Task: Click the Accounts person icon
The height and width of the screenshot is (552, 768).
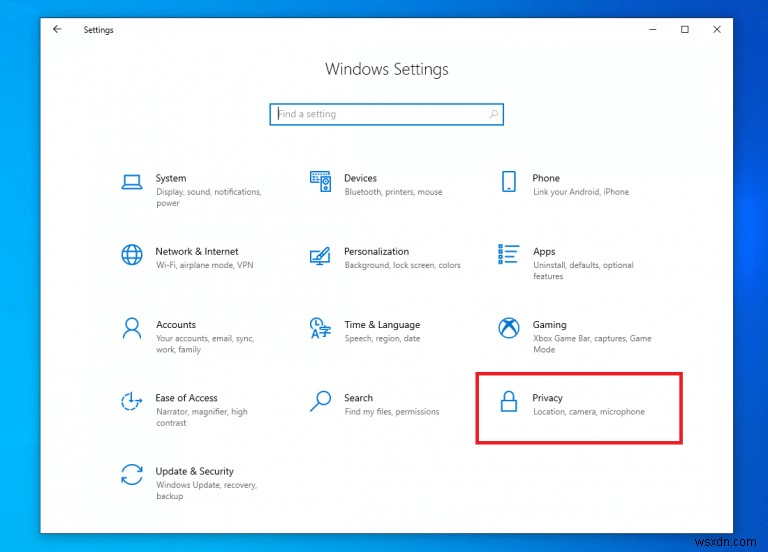Action: (132, 328)
